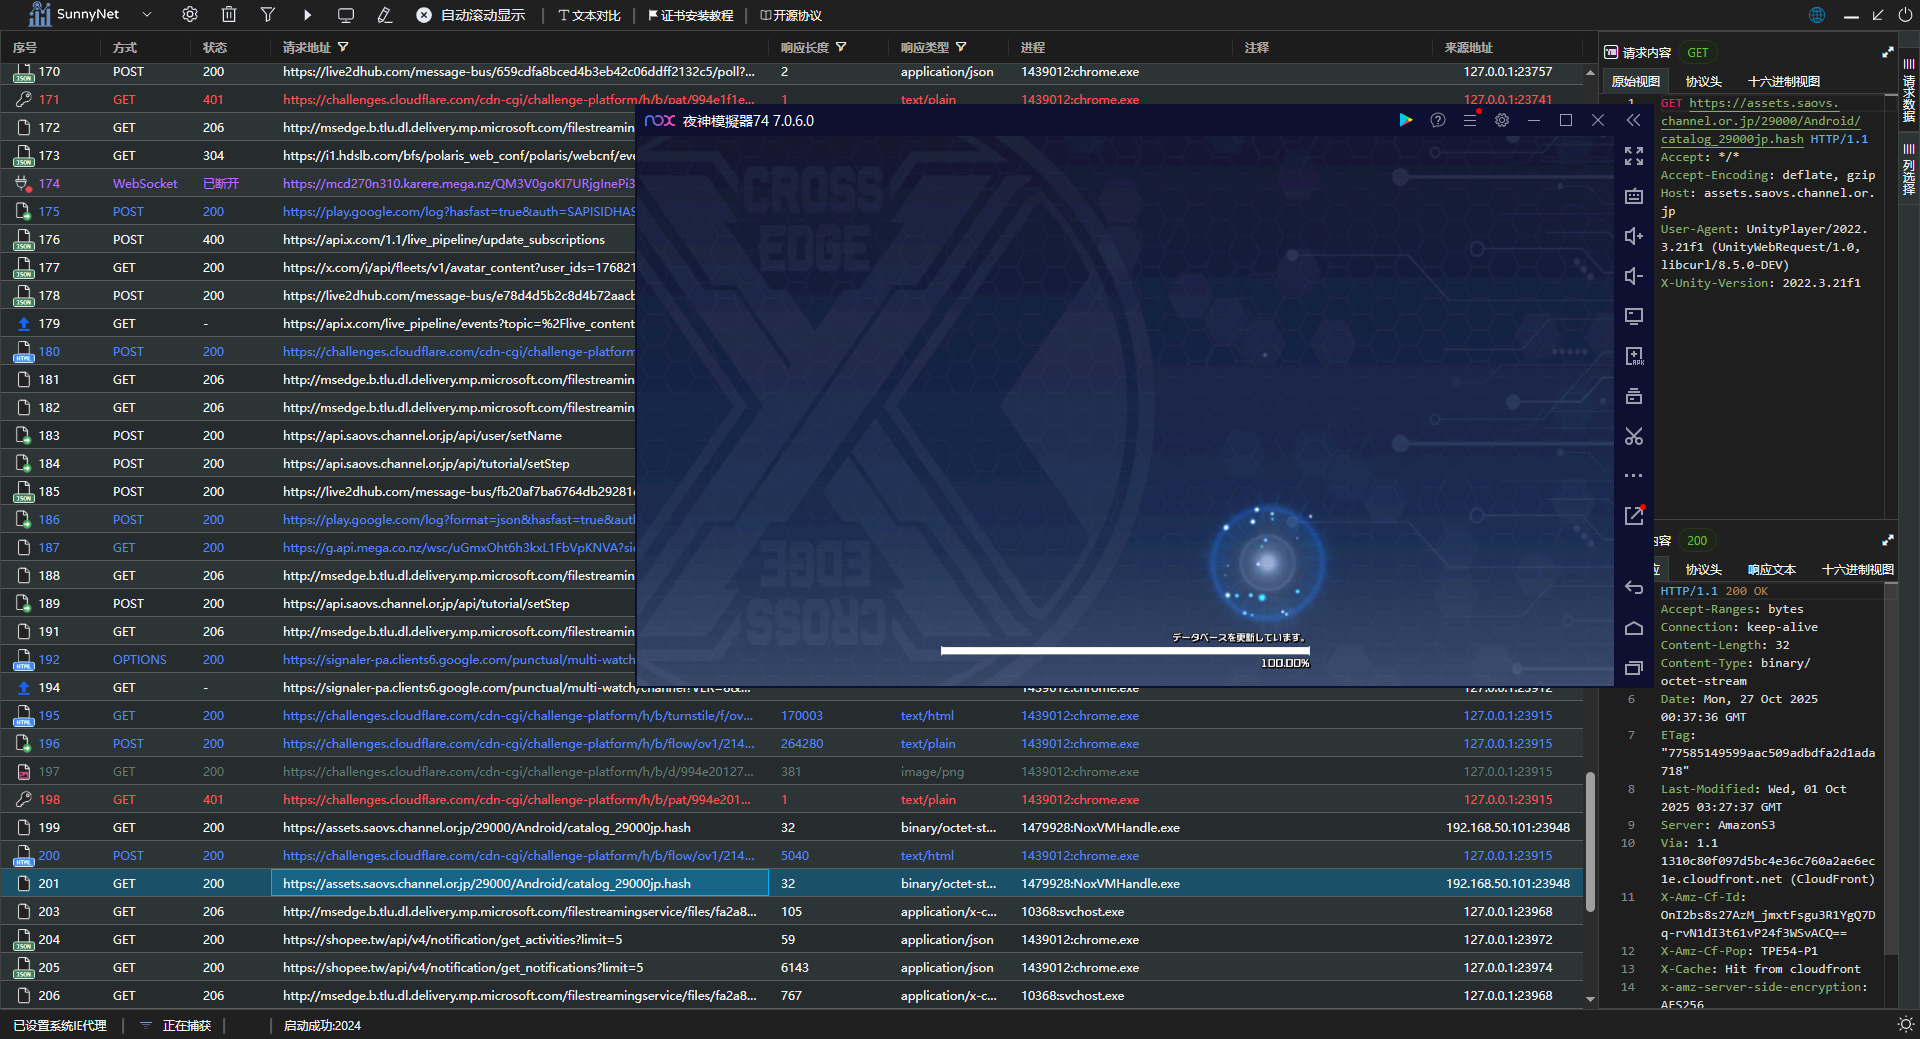The image size is (1920, 1039).
Task: Toggle 自动滚动显示 auto-scroll option
Action: click(471, 15)
